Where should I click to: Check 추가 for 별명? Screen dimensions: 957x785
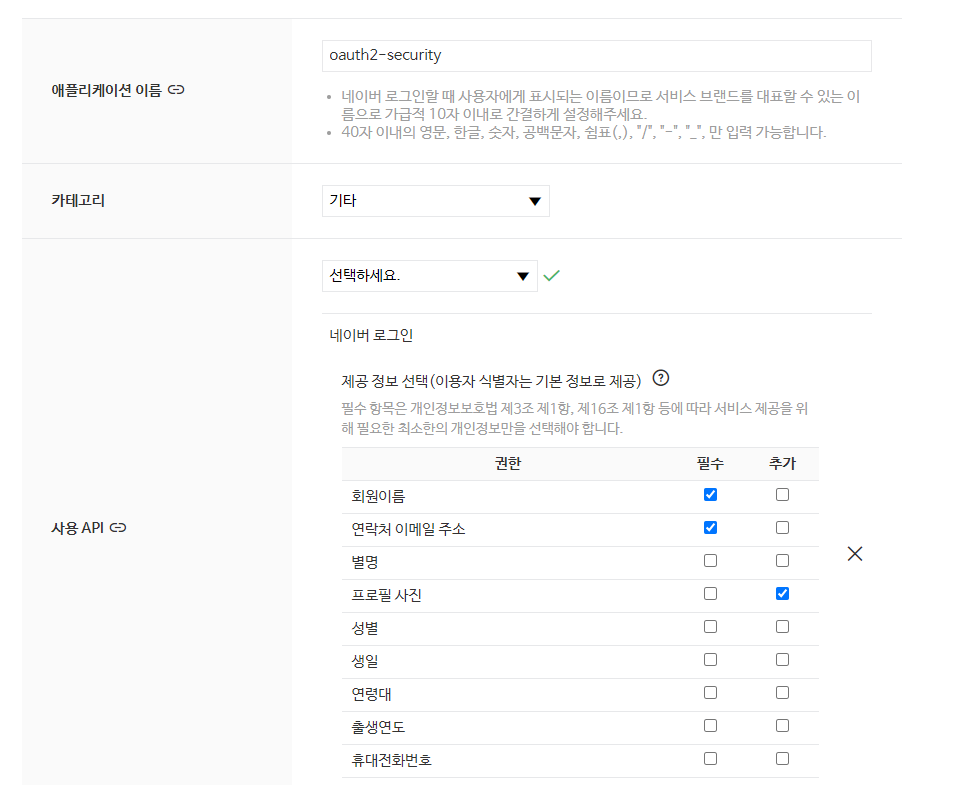pos(782,560)
